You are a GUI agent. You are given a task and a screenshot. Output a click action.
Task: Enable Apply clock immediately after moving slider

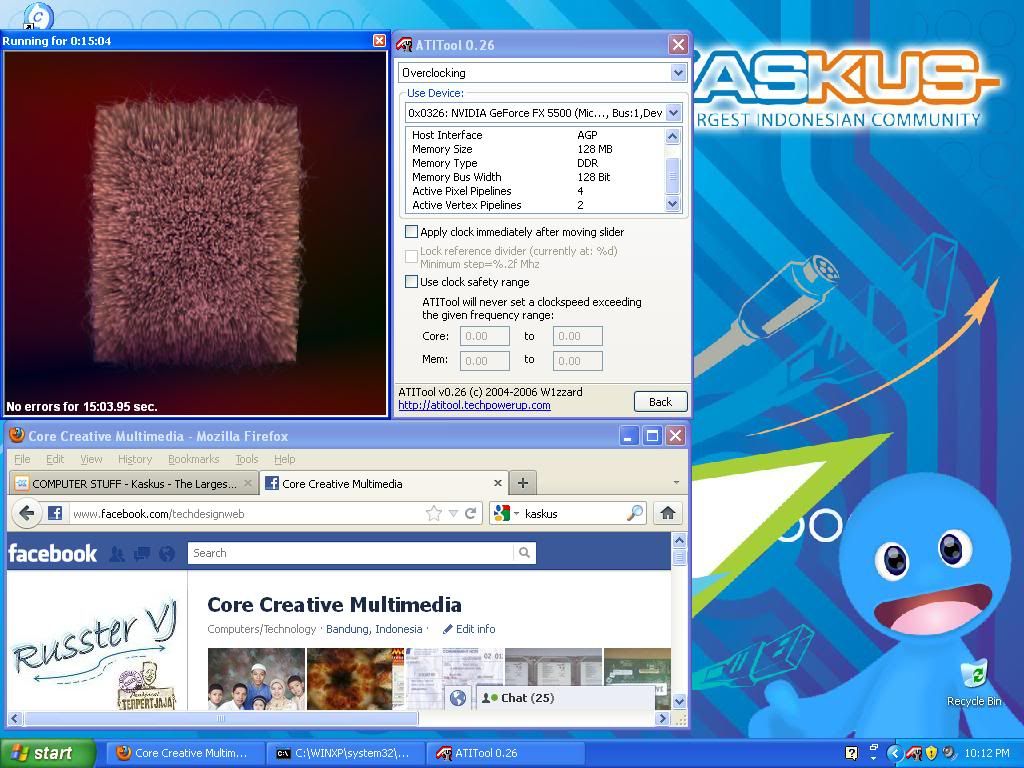pos(411,232)
